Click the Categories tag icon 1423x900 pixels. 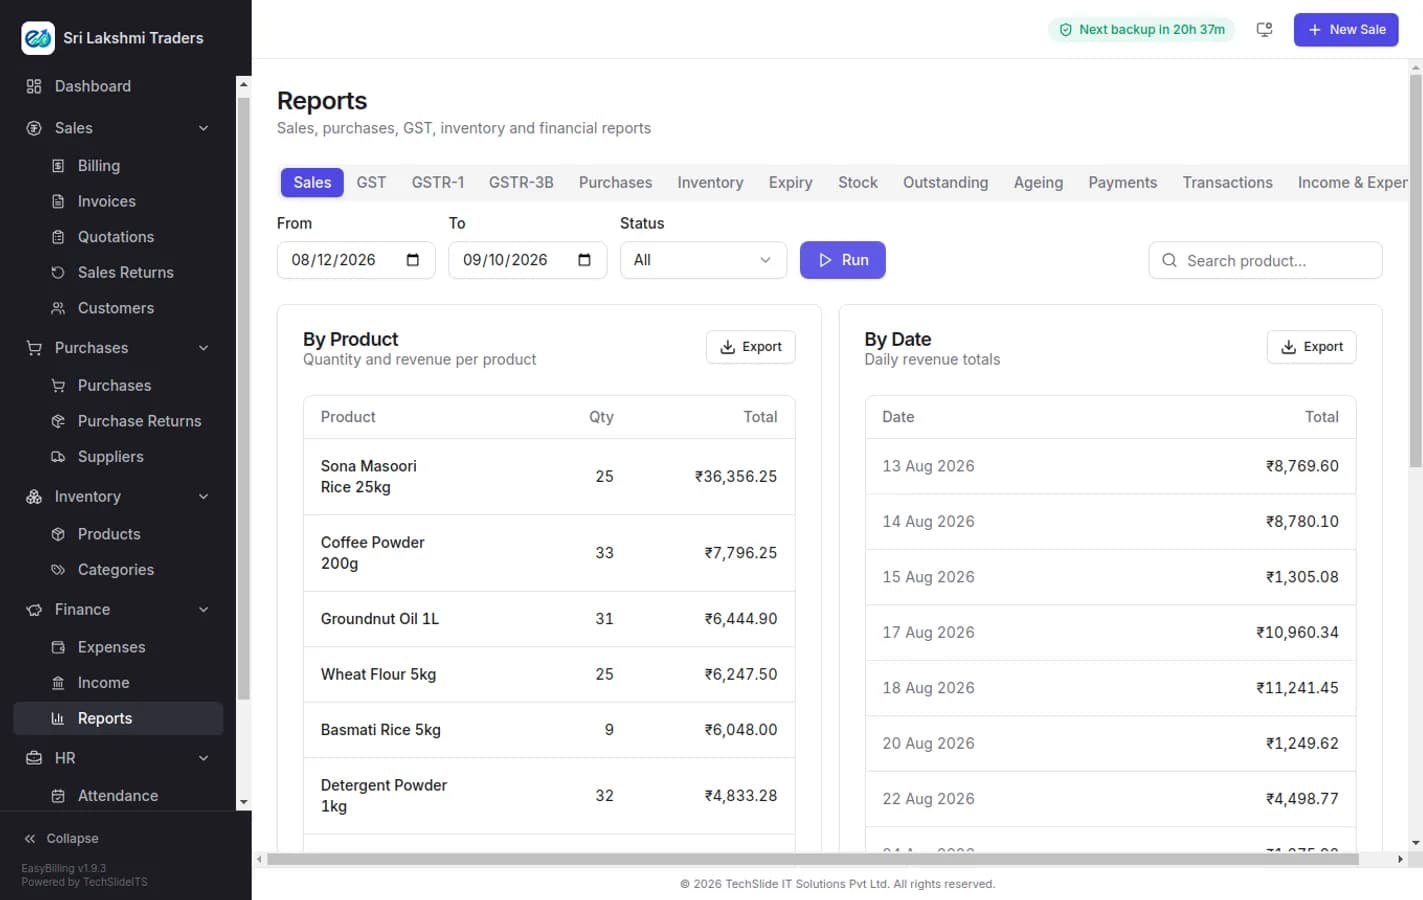pyautogui.click(x=58, y=570)
